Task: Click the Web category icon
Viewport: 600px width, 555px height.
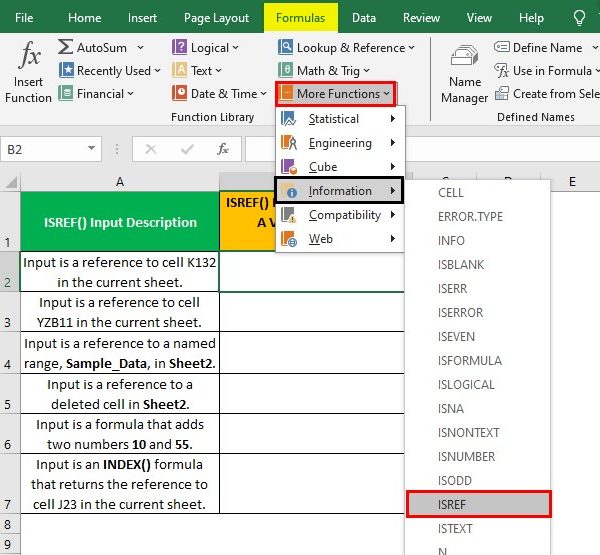Action: [289, 239]
